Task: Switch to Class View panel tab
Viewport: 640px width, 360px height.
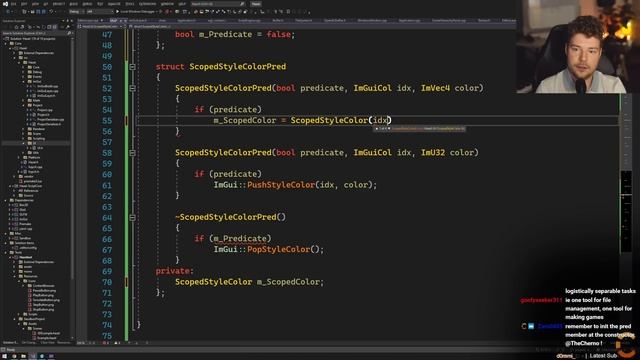Action: 47,342
